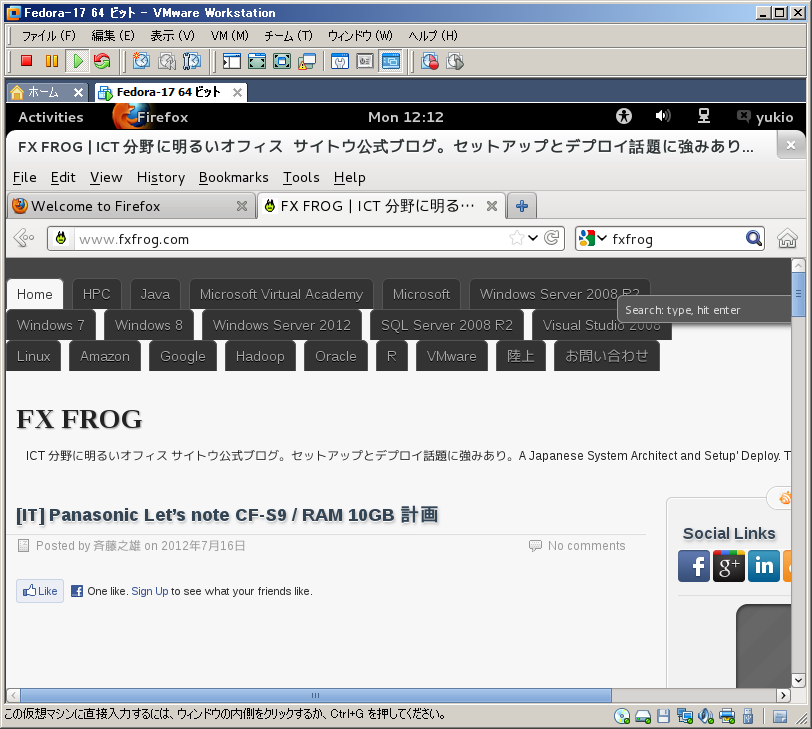Click the Firefox home icon
The image size is (812, 729).
787,239
